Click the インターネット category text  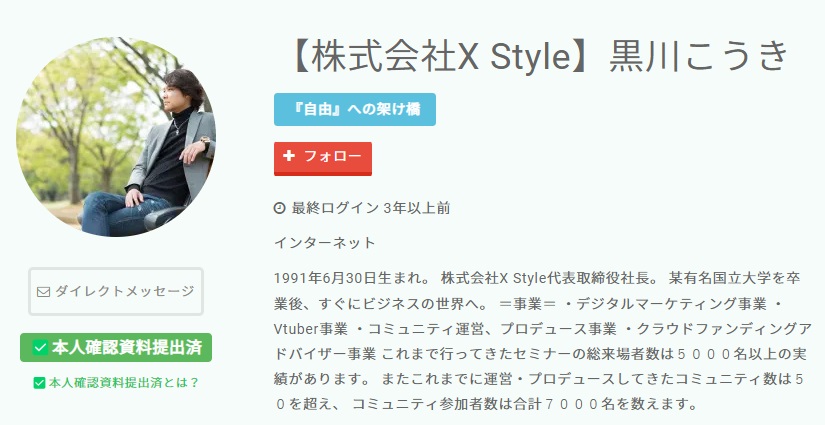[x=325, y=243]
